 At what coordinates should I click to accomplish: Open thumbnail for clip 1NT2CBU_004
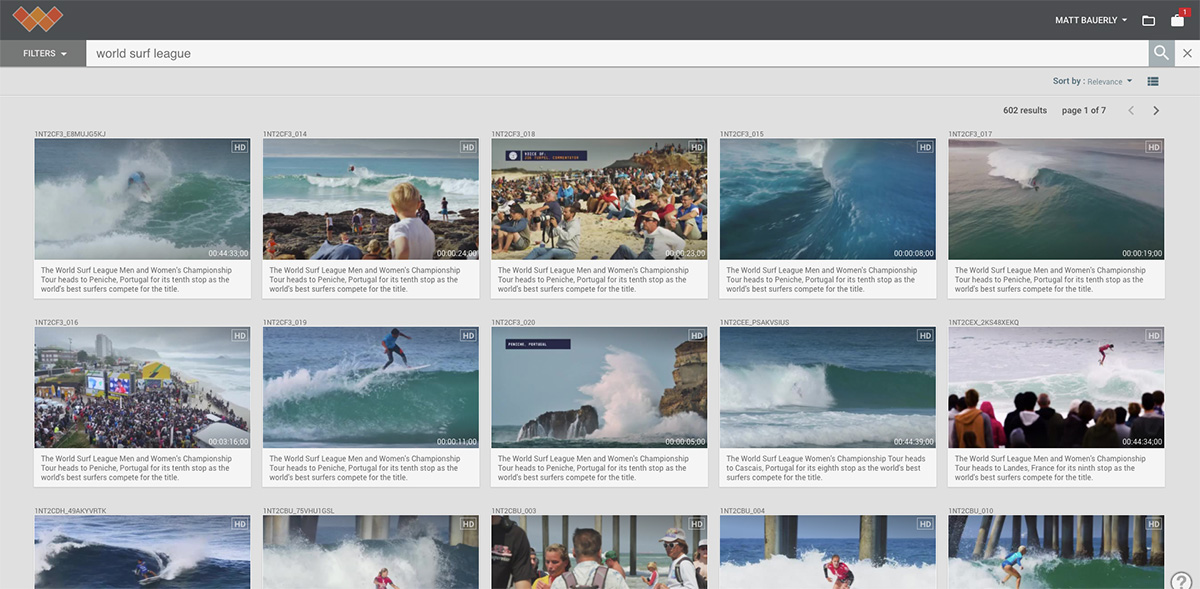click(x=827, y=552)
